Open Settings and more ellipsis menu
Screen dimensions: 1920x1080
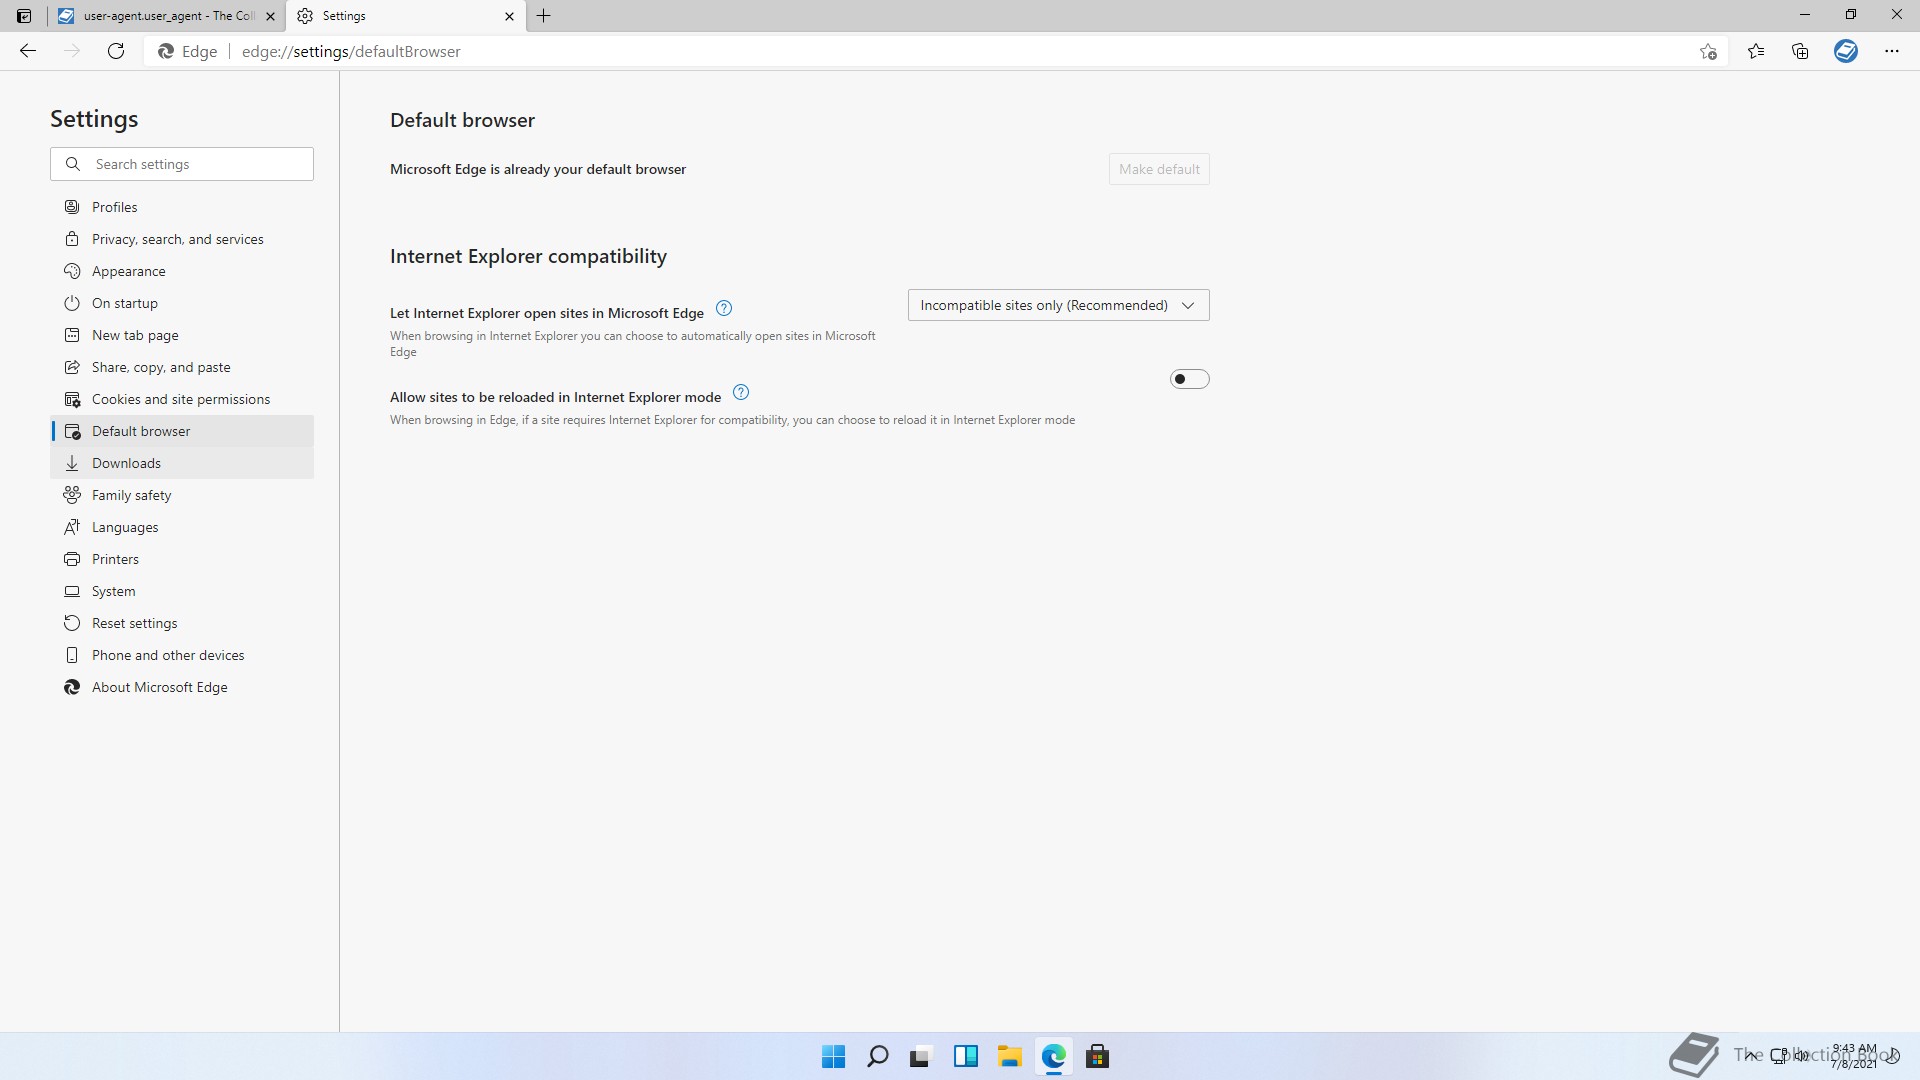tap(1891, 51)
